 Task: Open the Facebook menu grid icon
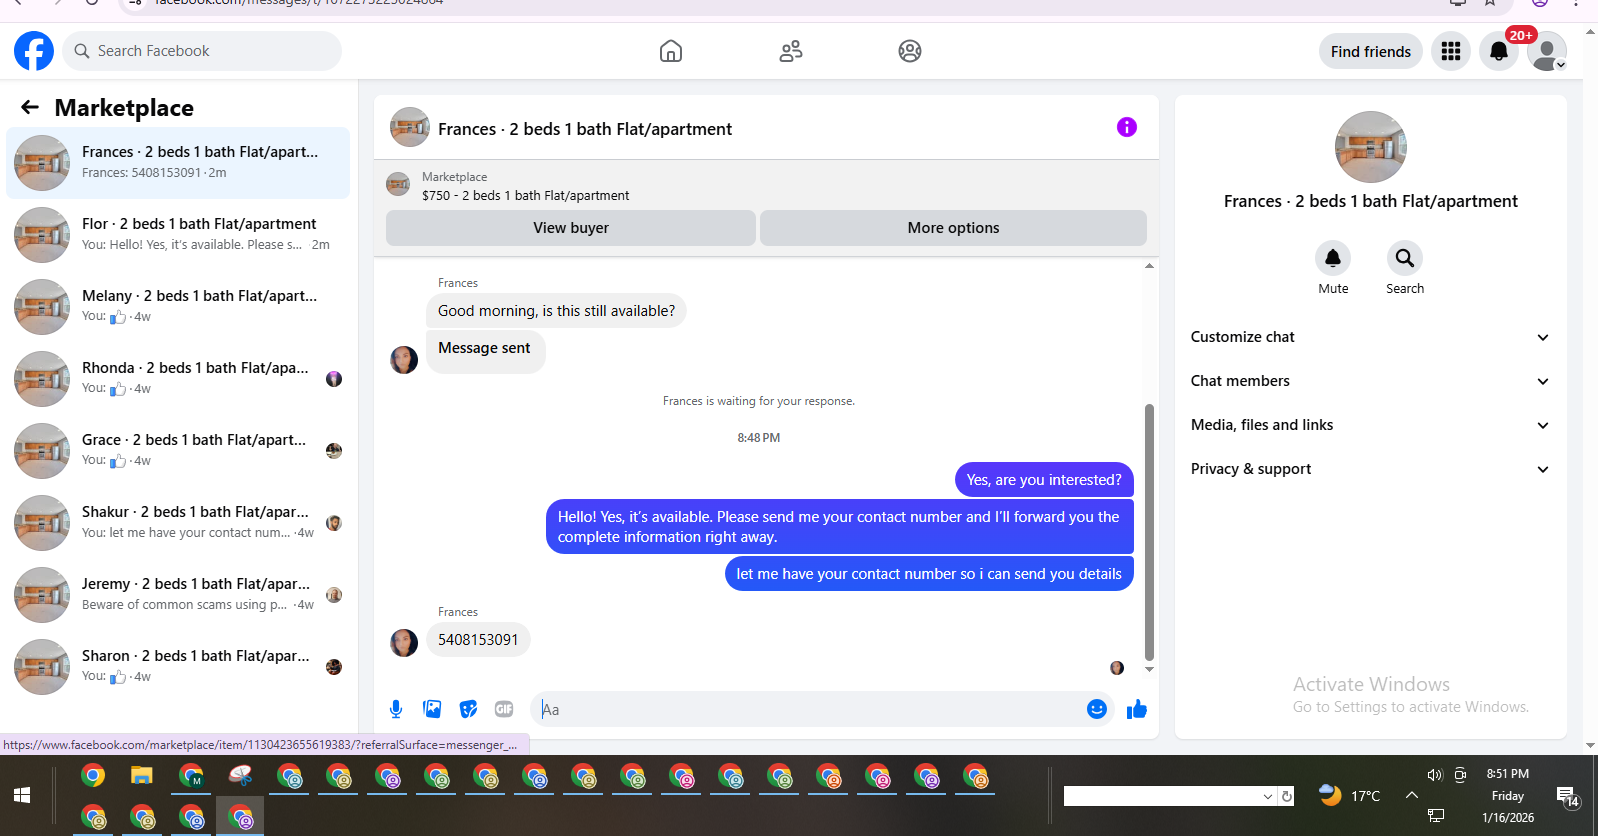[1451, 51]
